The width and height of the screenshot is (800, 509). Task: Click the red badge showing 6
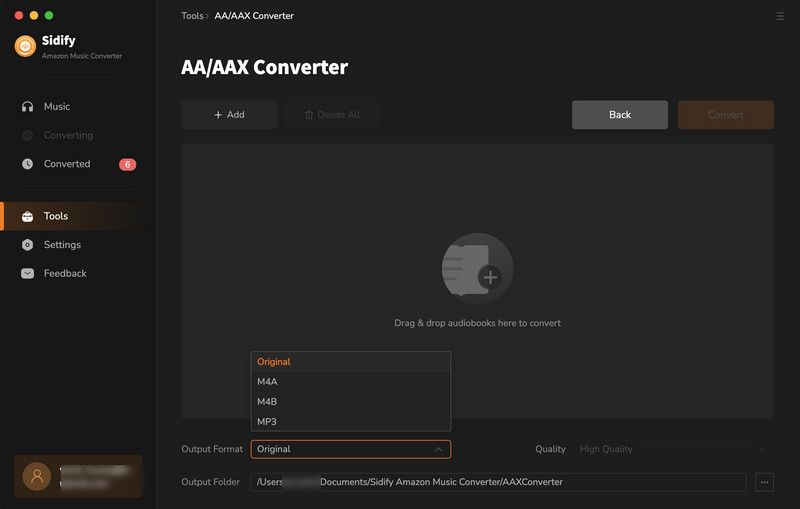pos(128,164)
